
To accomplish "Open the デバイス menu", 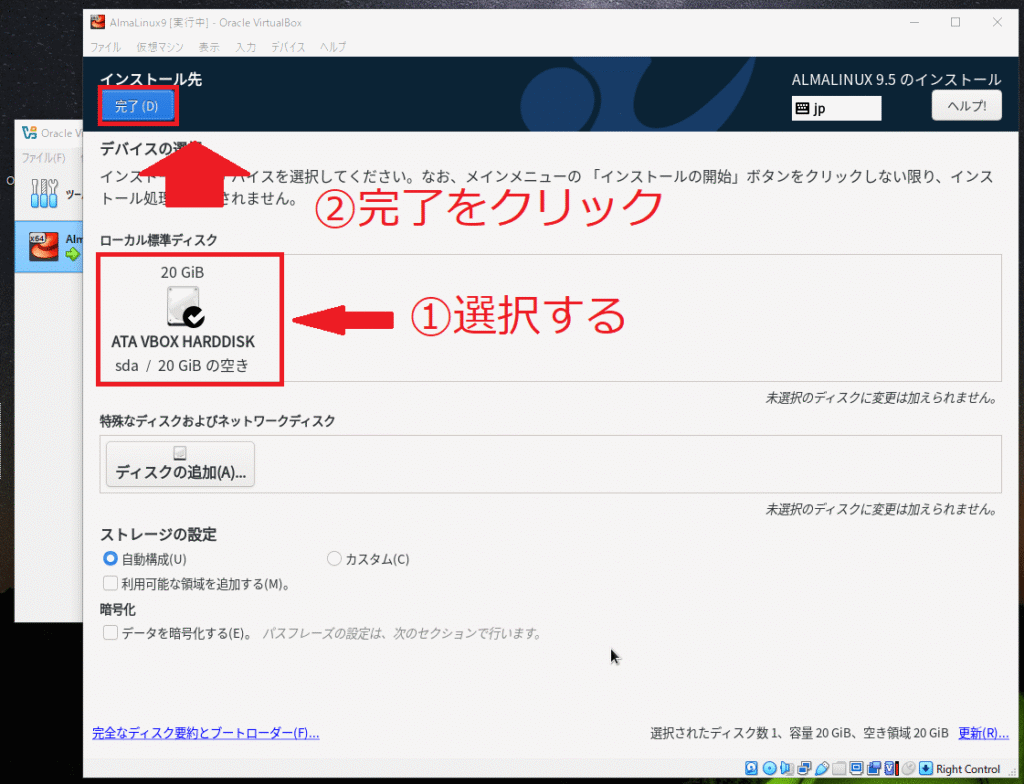I will tap(288, 47).
